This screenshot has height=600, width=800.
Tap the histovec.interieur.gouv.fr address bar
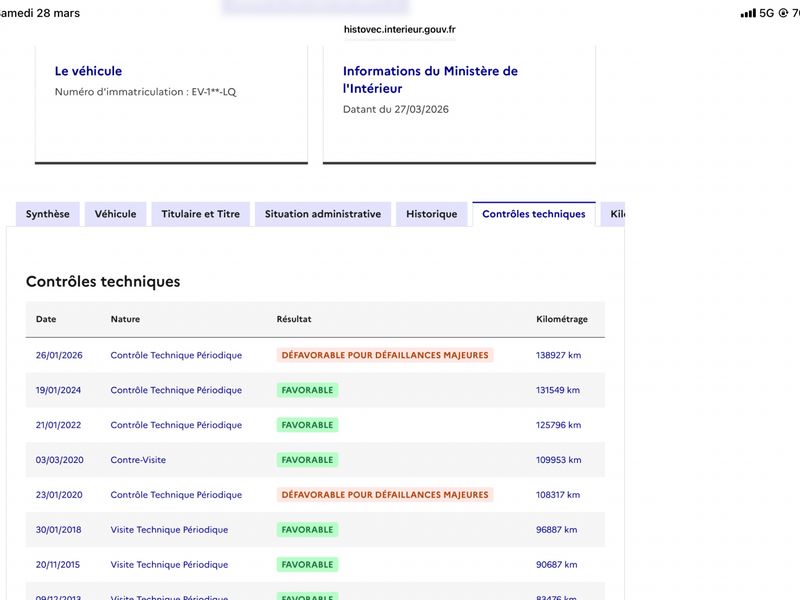coord(399,30)
